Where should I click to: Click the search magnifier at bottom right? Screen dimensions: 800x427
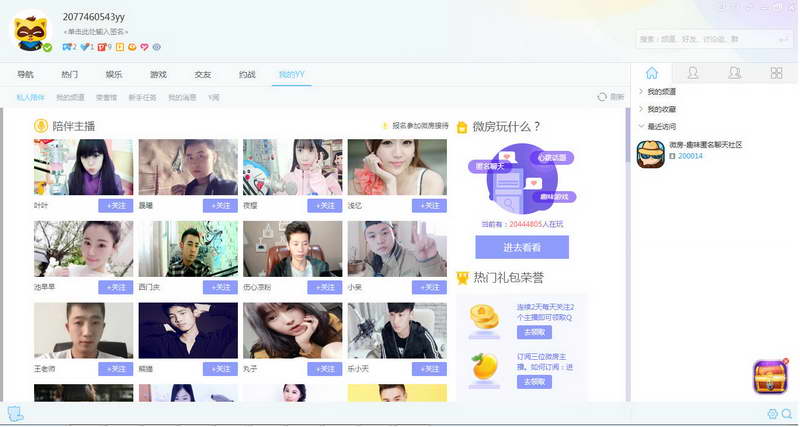(x=787, y=414)
